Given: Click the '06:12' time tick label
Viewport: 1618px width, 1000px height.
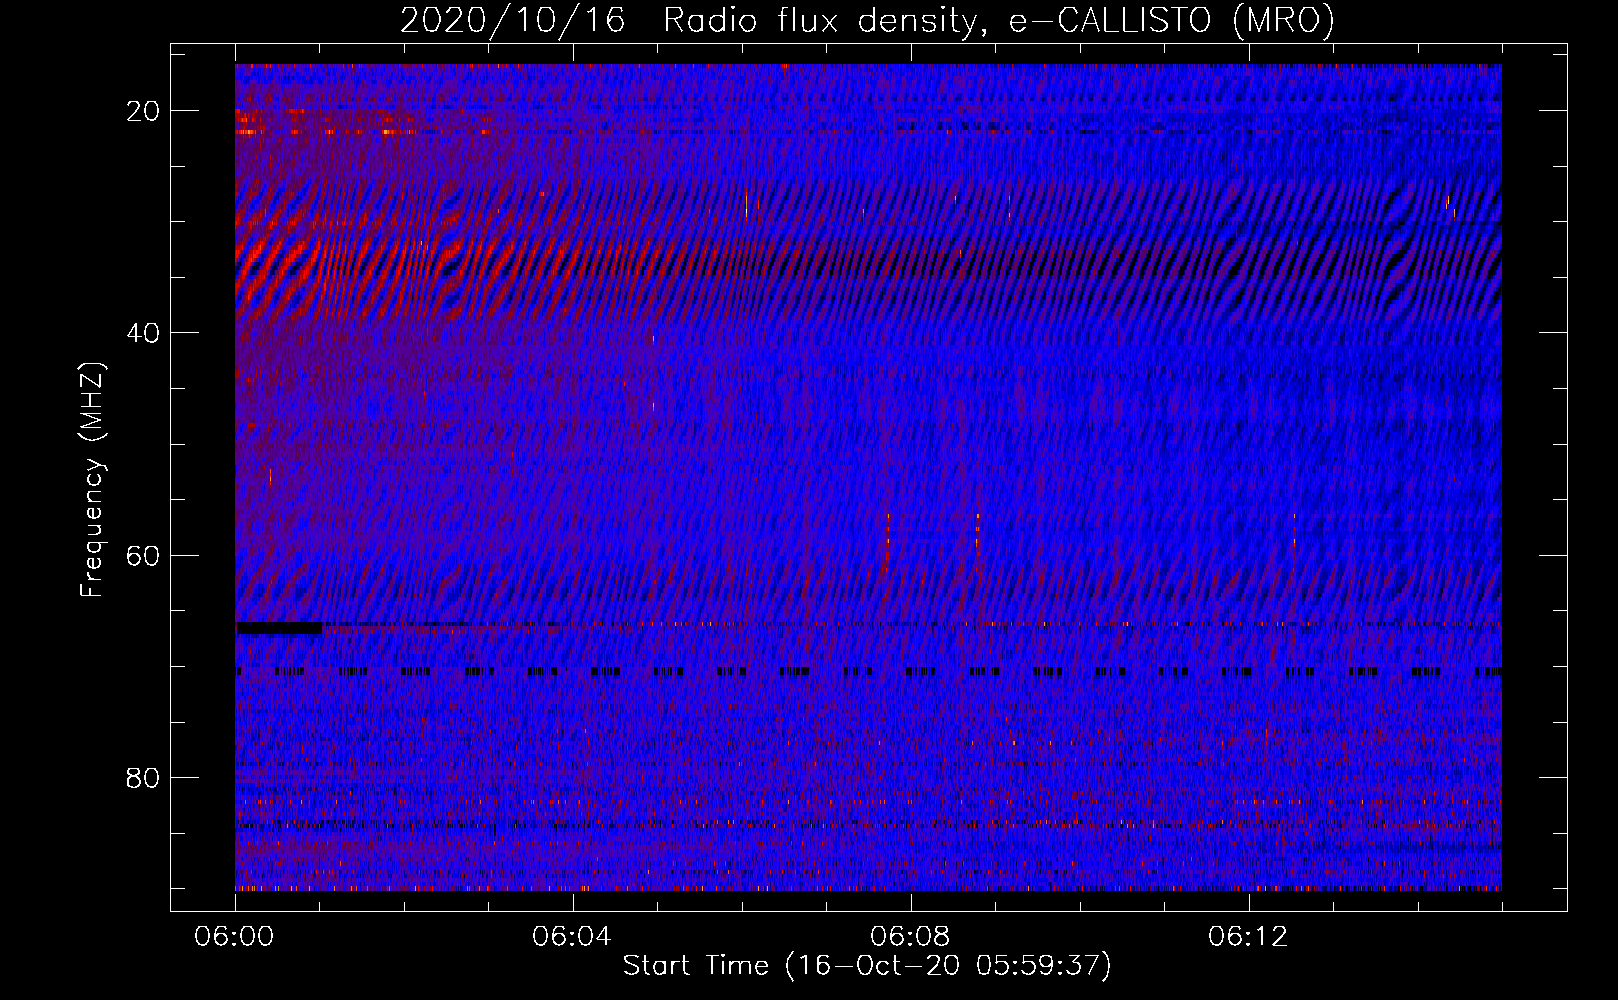Looking at the screenshot, I should (1248, 937).
